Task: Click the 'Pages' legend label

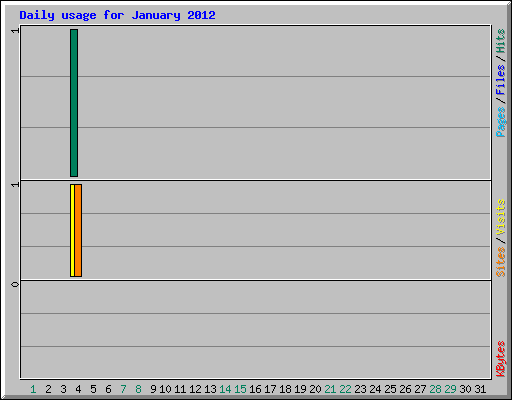Action: 500,122
